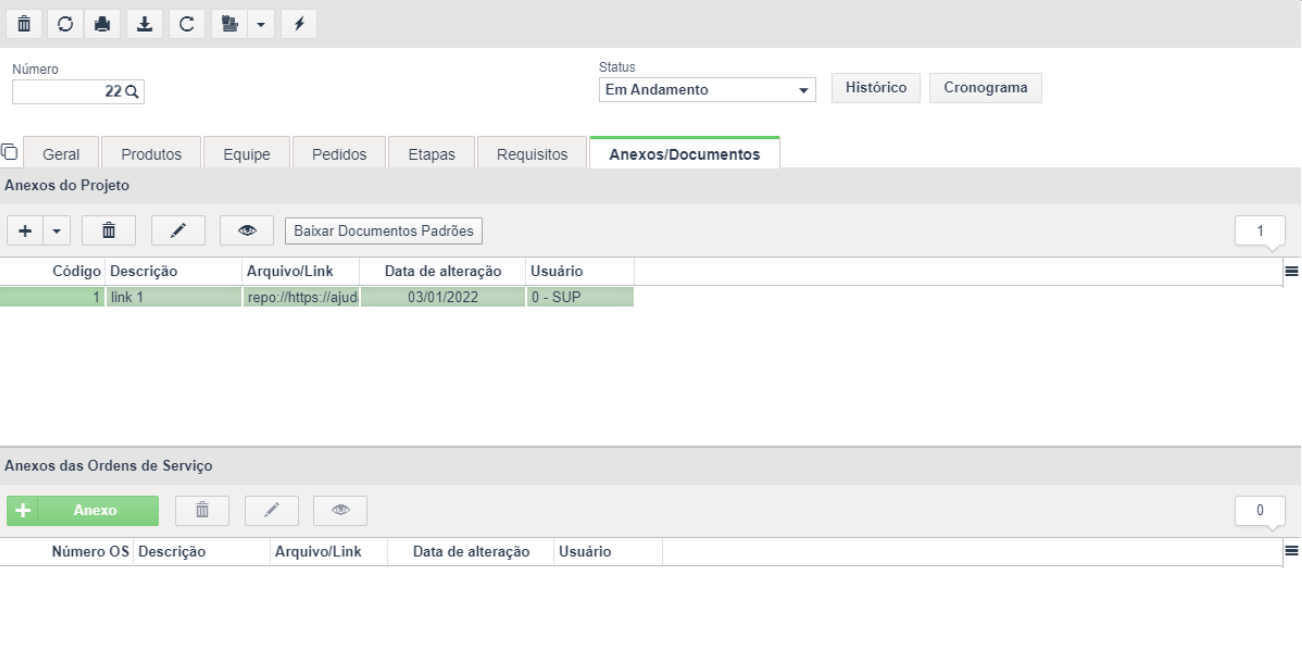Click the magnifier search icon in Número field
The width and height of the screenshot is (1302, 652).
(x=132, y=91)
